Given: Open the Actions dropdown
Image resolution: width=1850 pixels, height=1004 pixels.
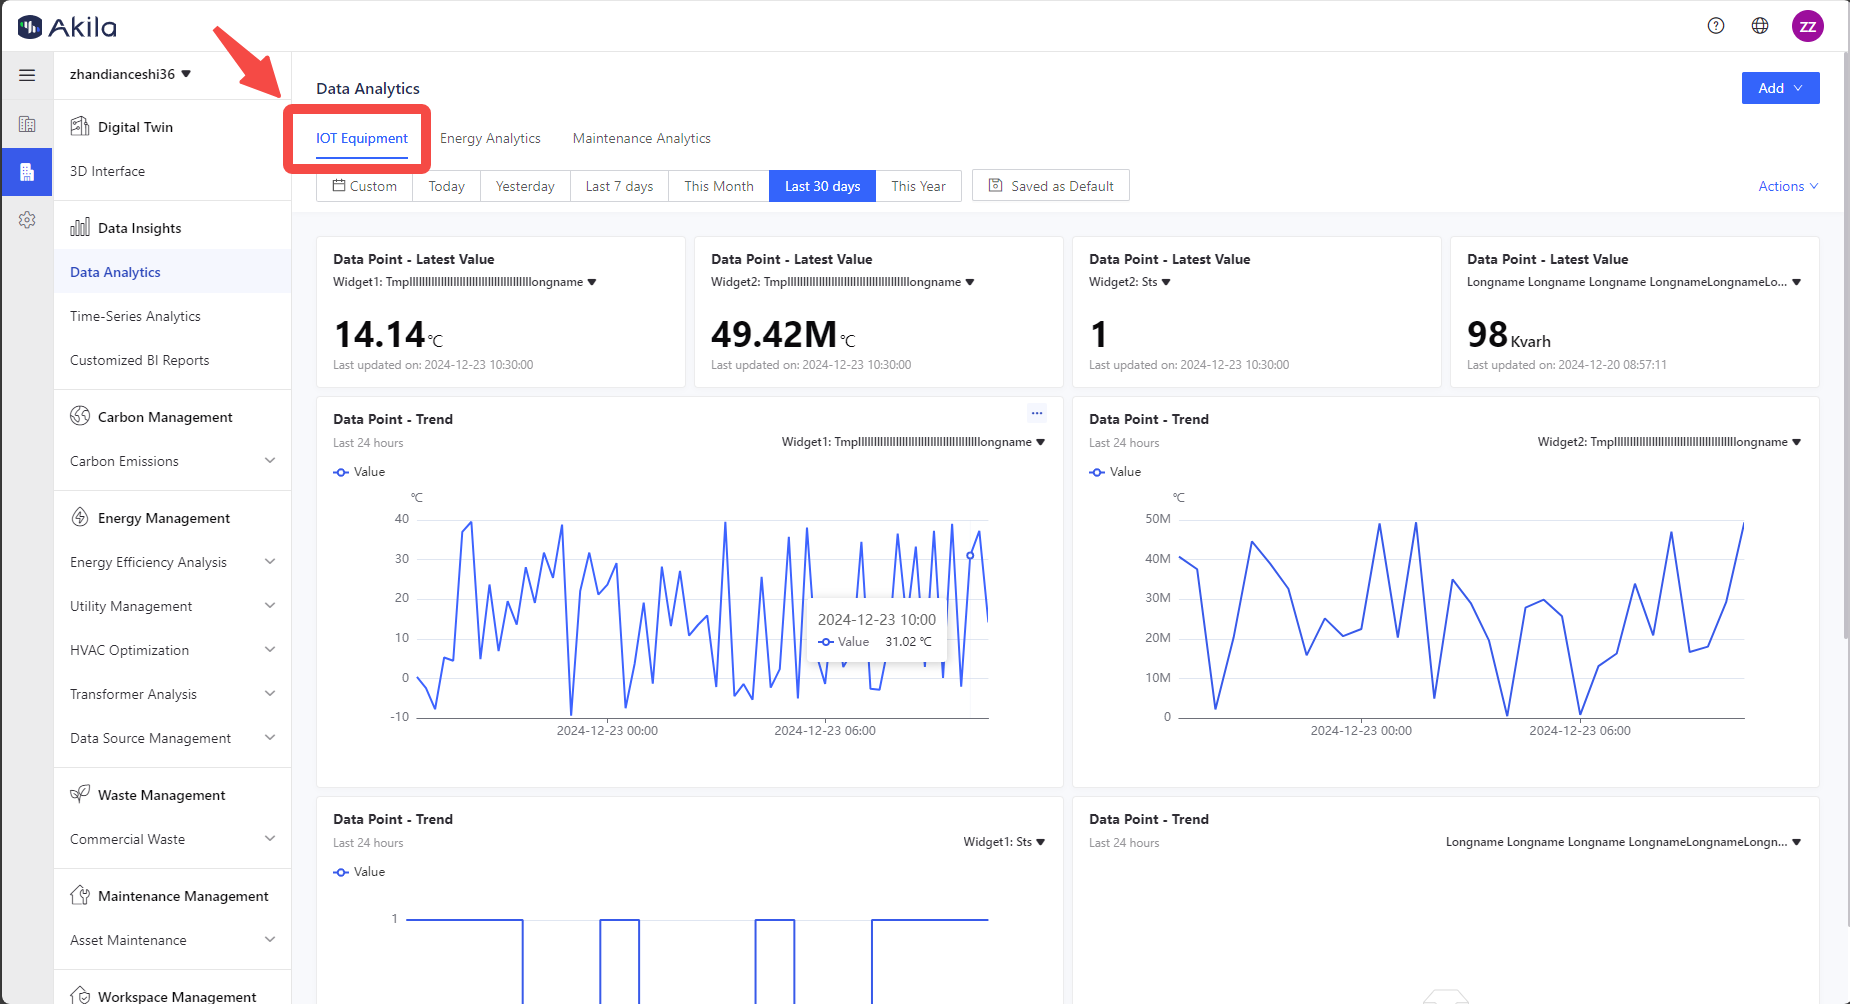Looking at the screenshot, I should (x=1788, y=186).
